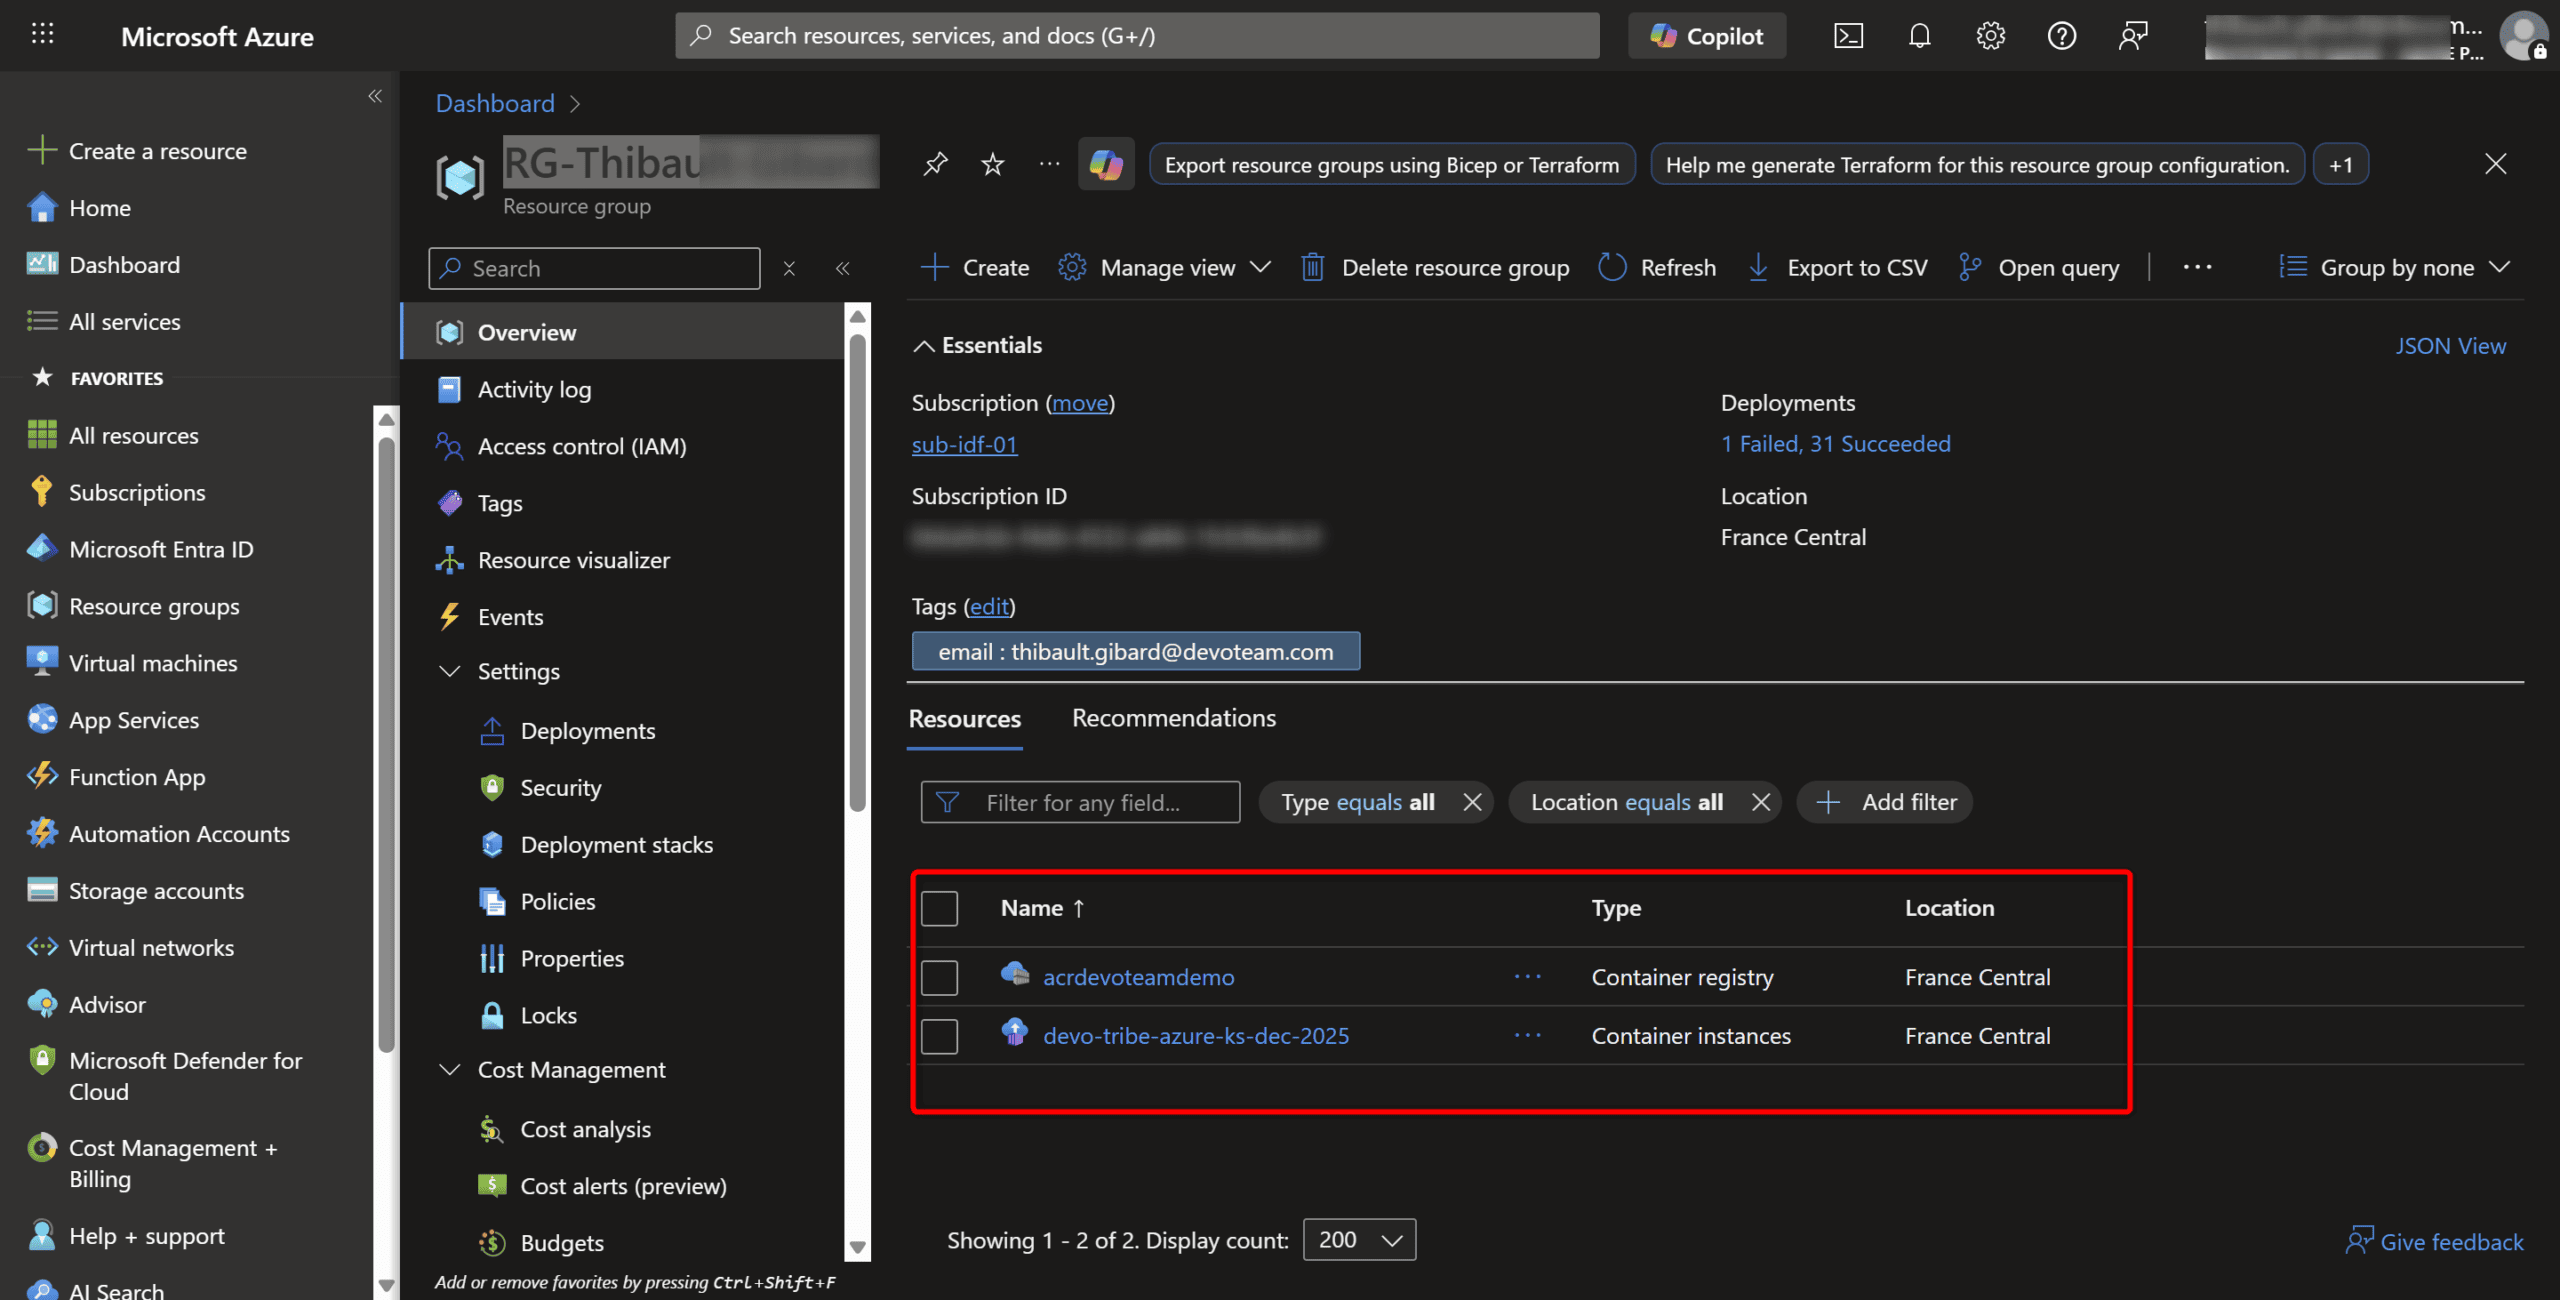This screenshot has height=1300, width=2560.
Task: Click Export to CSV download icon
Action: 1758,267
